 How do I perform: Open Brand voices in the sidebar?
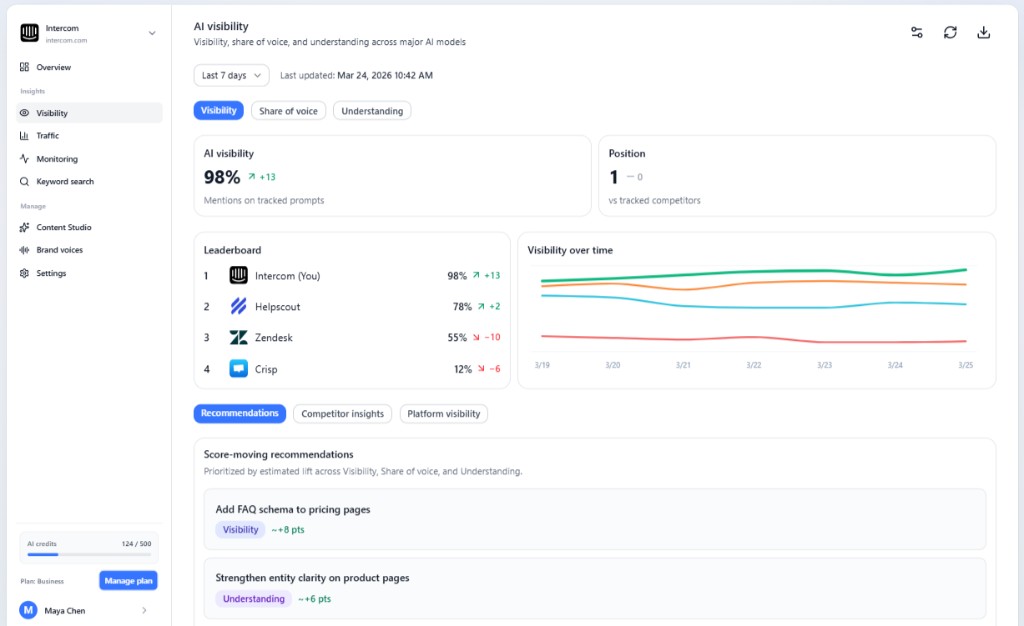pos(89,250)
